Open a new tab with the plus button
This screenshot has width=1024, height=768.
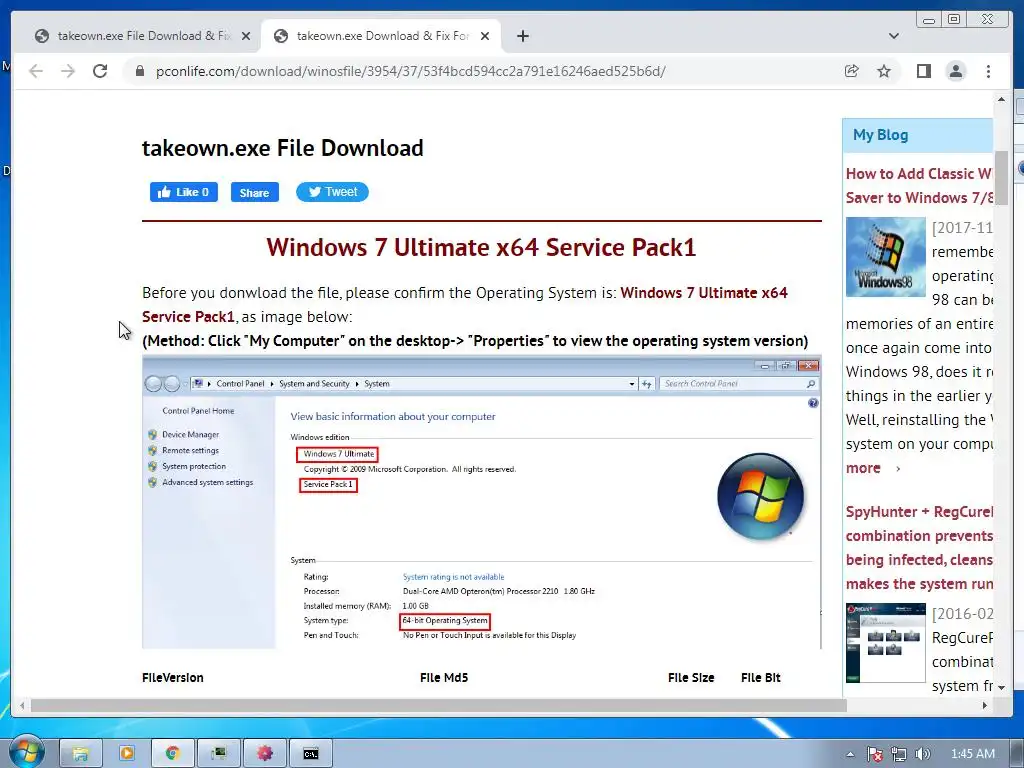(522, 36)
